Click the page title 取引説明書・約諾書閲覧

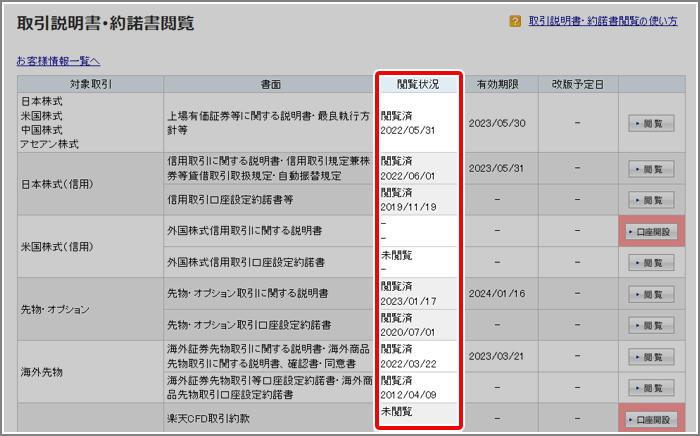(x=105, y=23)
